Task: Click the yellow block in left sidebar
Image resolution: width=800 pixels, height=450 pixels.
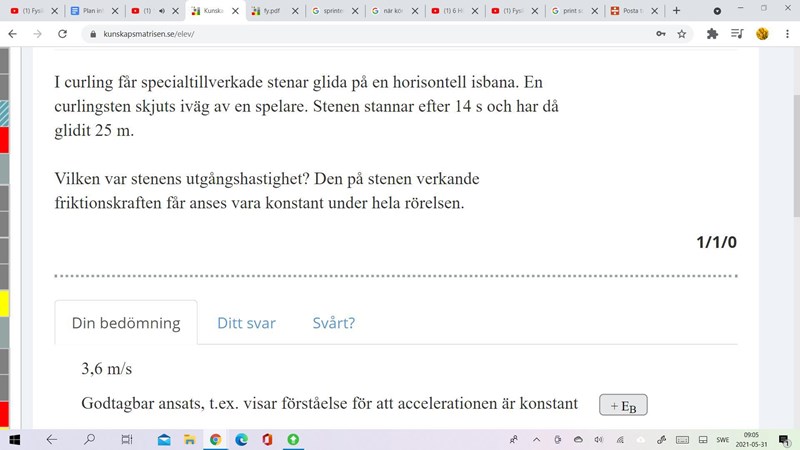Action: (4, 303)
